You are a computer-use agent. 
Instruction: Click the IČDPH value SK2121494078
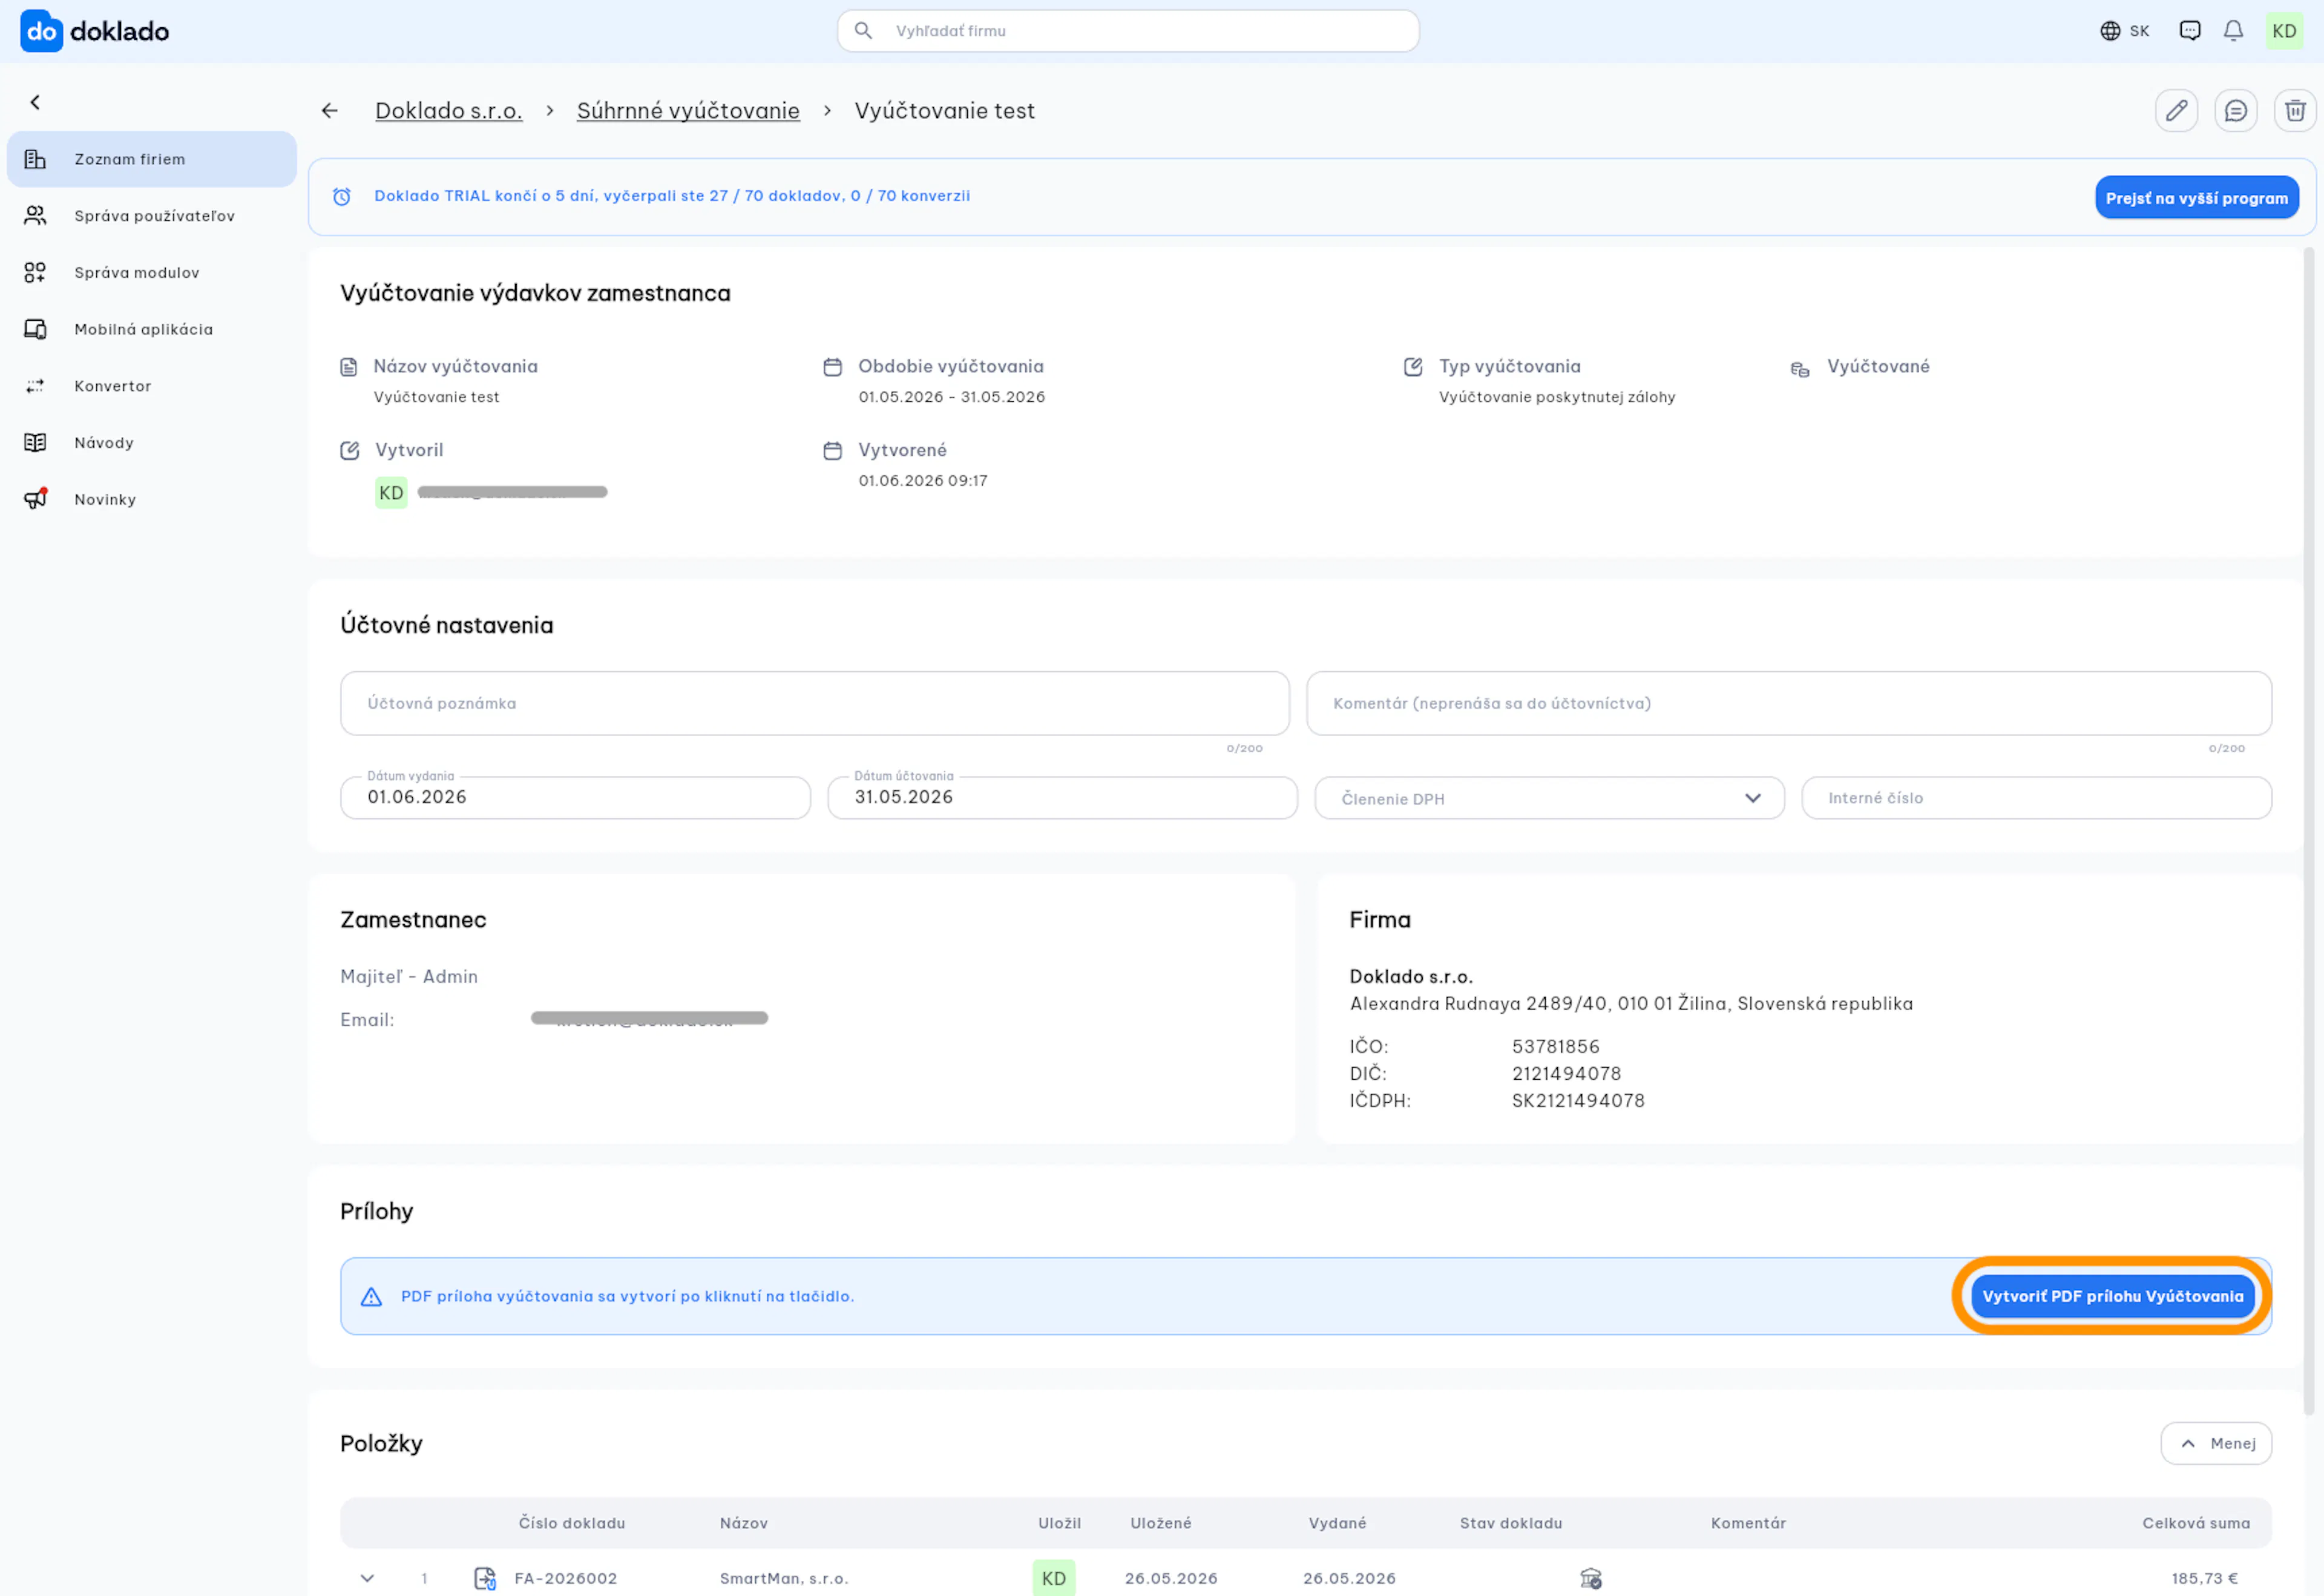coord(1578,1101)
